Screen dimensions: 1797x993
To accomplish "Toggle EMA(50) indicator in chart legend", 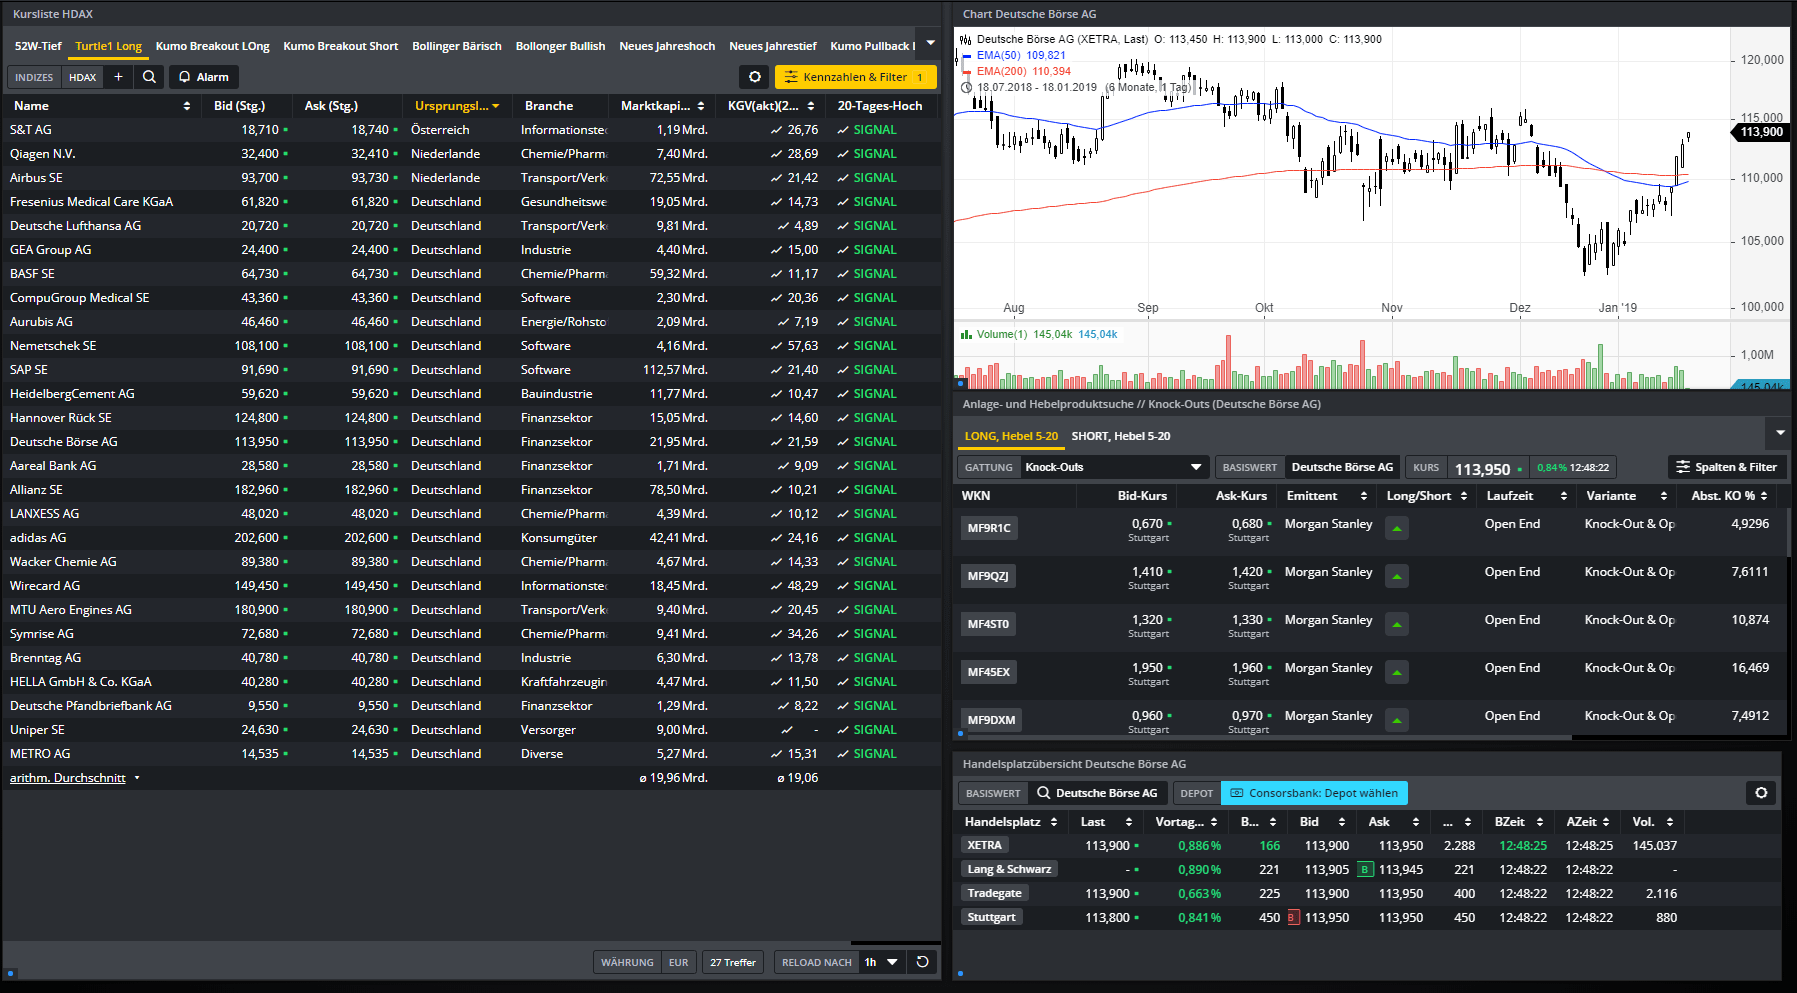I will 1020,56.
